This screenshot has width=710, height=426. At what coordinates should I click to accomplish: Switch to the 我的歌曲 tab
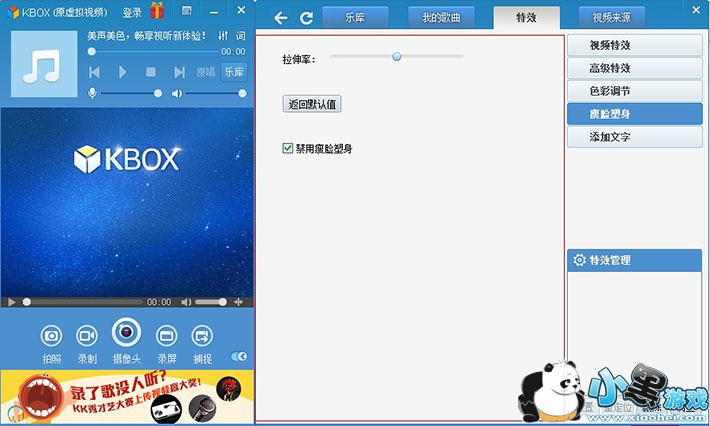click(x=441, y=18)
